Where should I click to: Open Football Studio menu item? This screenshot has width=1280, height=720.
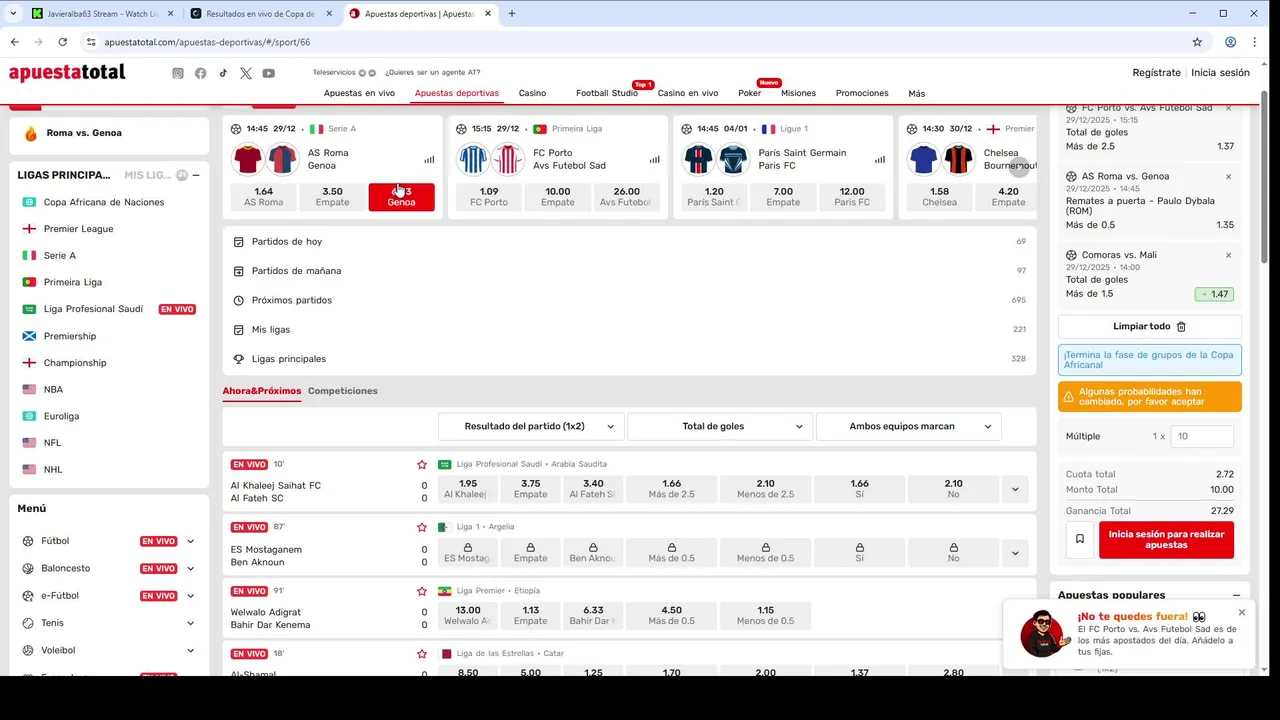tap(607, 93)
